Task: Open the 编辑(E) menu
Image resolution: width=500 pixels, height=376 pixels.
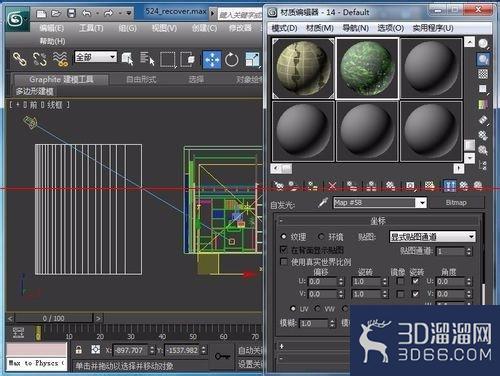Action: (x=52, y=28)
